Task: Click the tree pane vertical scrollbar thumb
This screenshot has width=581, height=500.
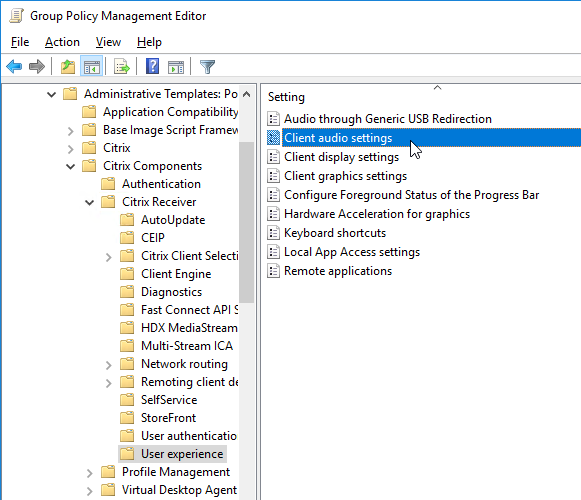Action: [246, 222]
